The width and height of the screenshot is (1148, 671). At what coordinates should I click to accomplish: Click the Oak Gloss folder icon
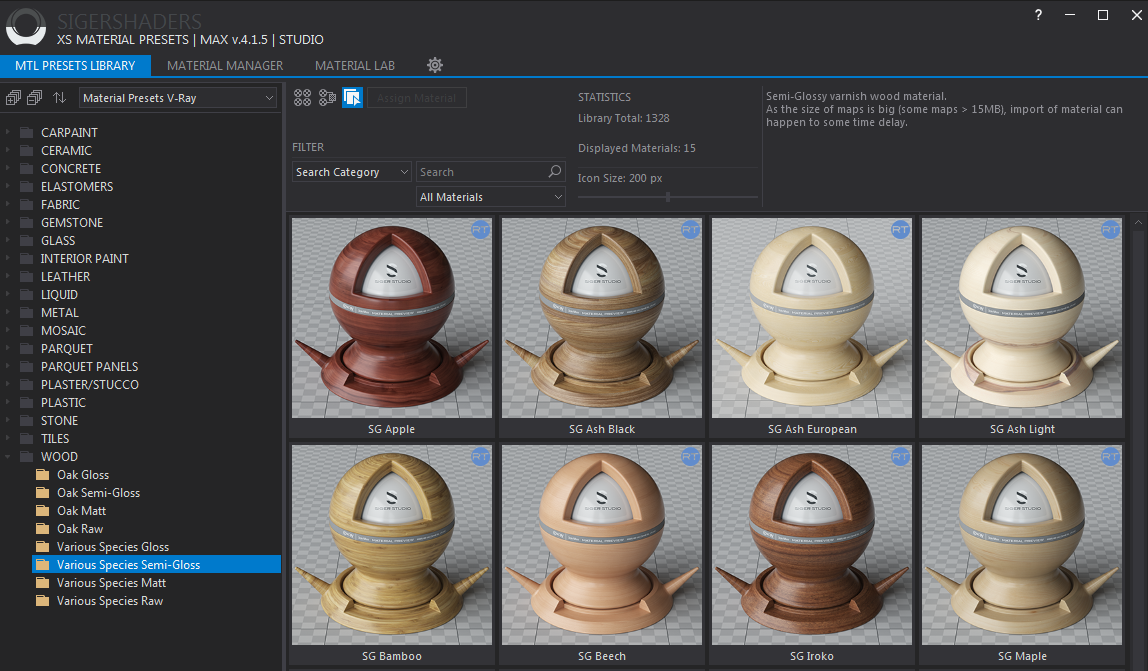(x=43, y=475)
